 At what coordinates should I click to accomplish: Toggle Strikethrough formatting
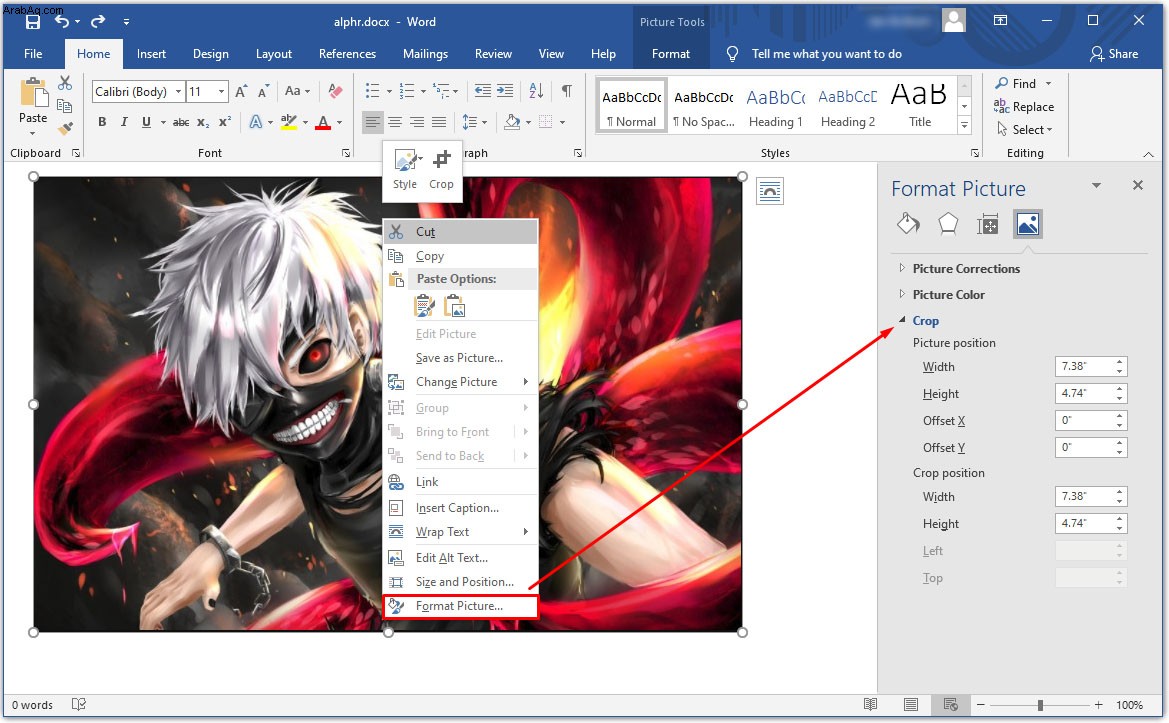point(180,122)
